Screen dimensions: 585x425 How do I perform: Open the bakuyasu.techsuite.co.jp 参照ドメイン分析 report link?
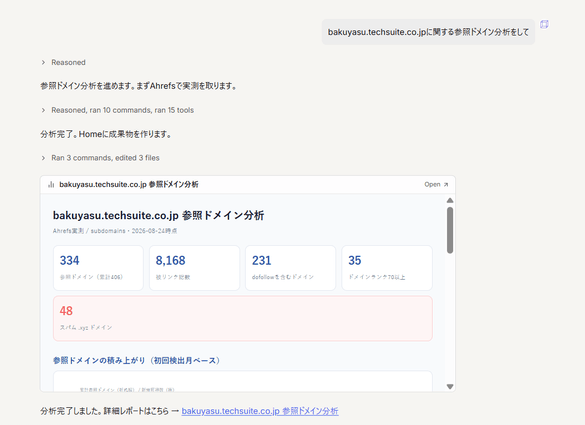260,411
